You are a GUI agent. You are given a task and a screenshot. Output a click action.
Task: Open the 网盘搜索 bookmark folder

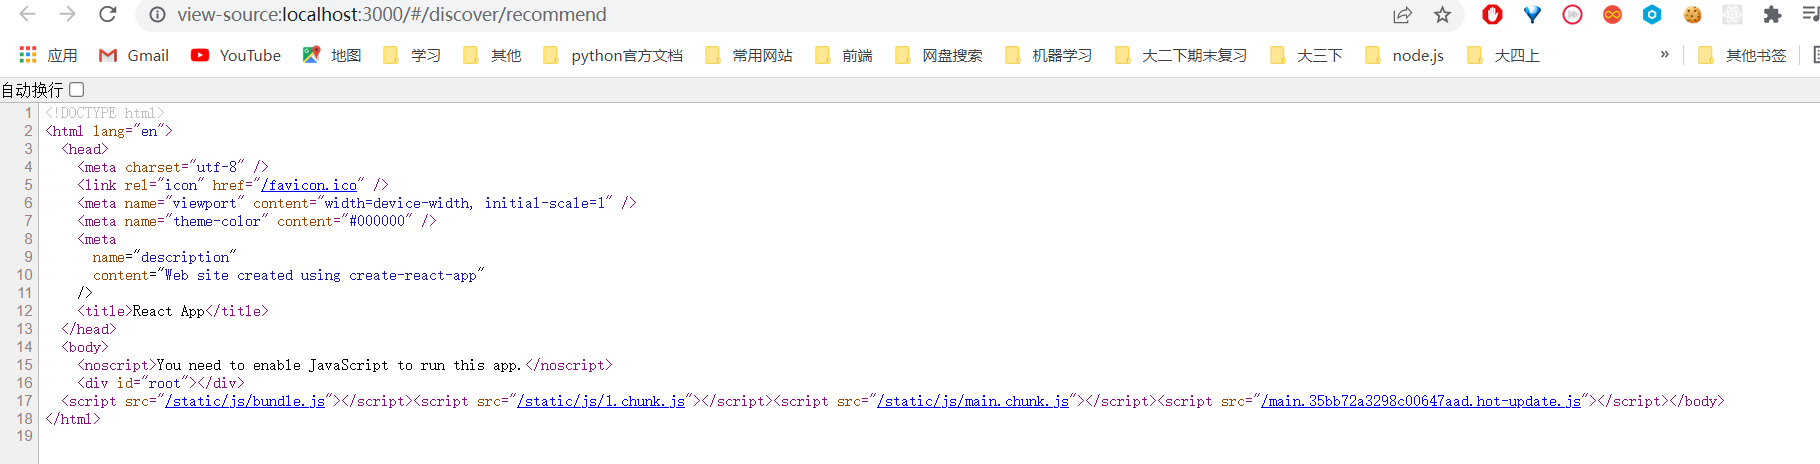coord(939,55)
